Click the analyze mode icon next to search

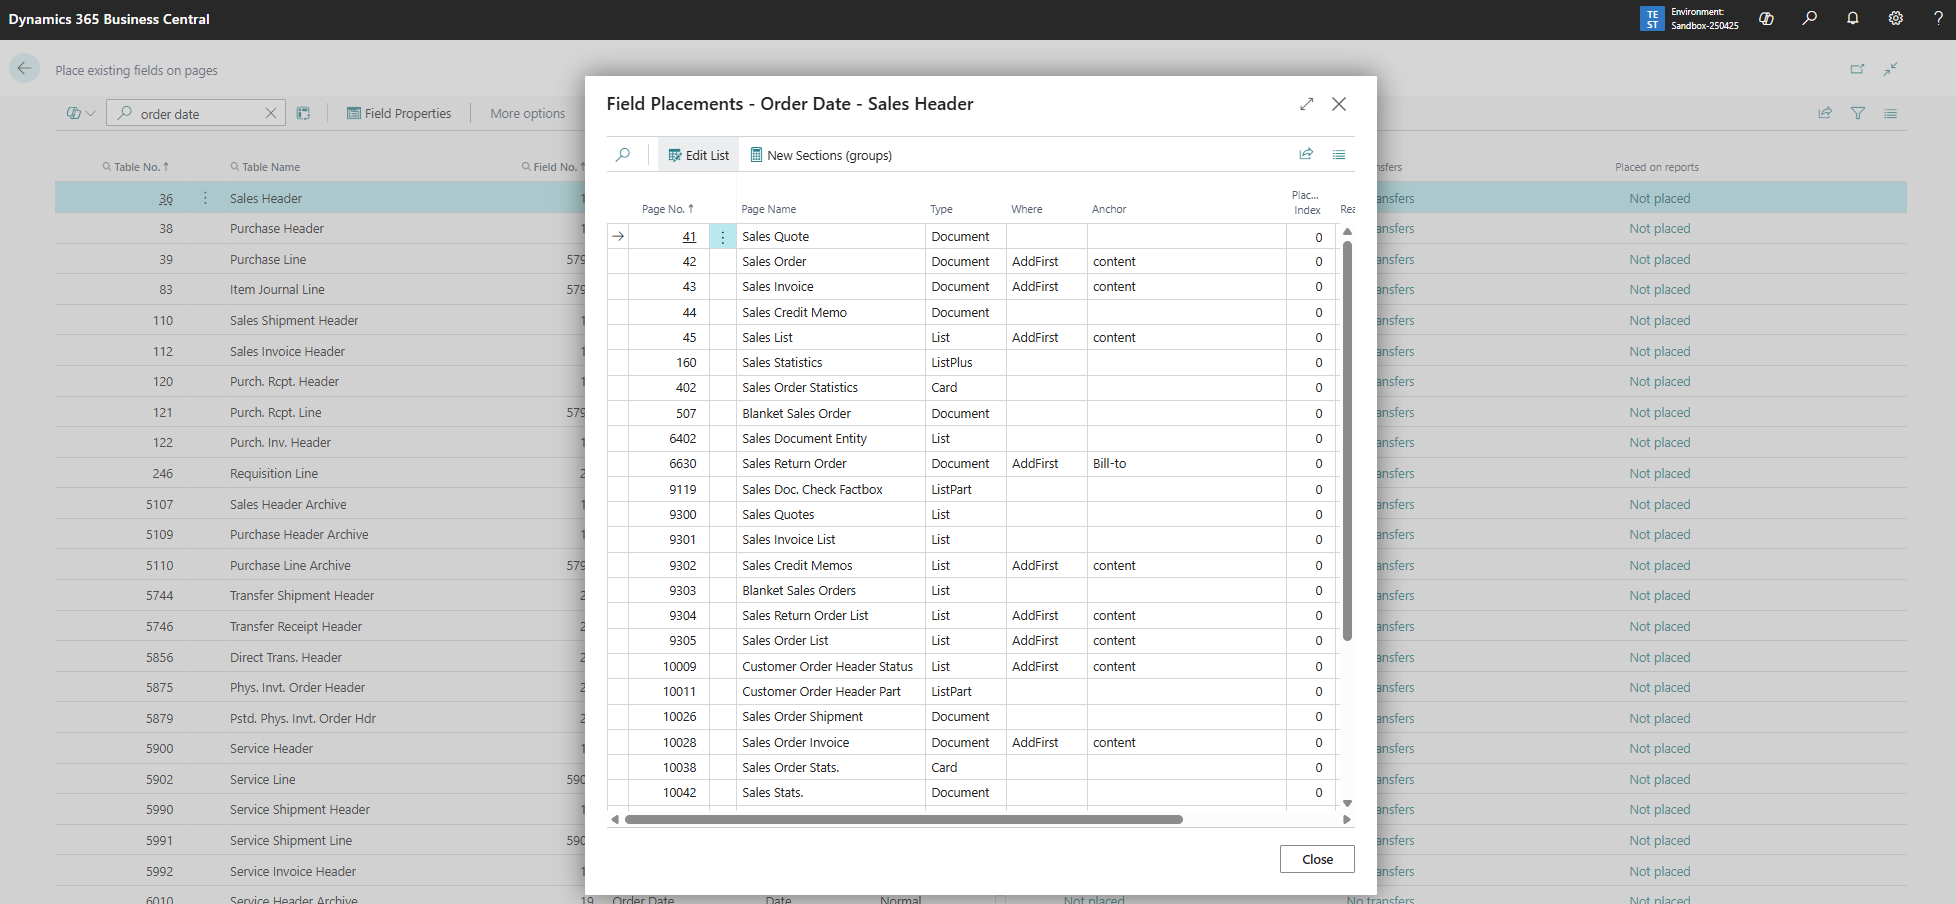pos(303,113)
